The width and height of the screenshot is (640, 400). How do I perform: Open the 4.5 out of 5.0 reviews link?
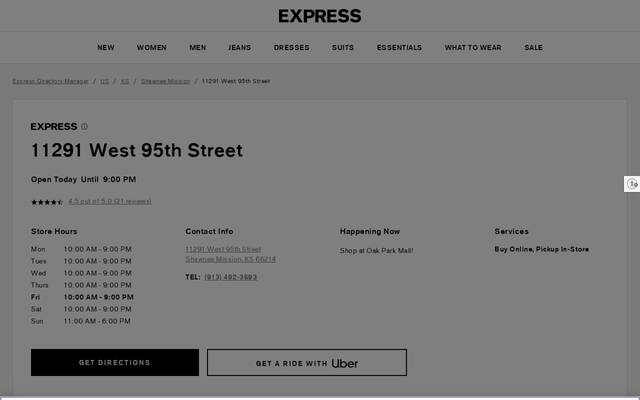[110, 201]
